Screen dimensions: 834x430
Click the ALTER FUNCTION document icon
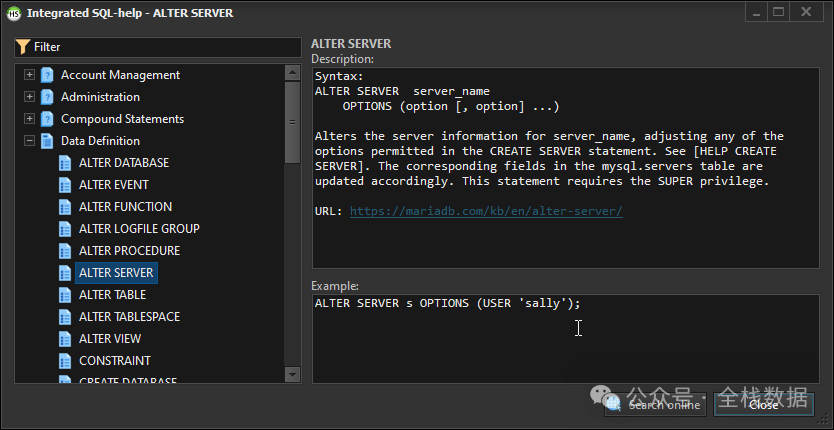pyautogui.click(x=66, y=207)
